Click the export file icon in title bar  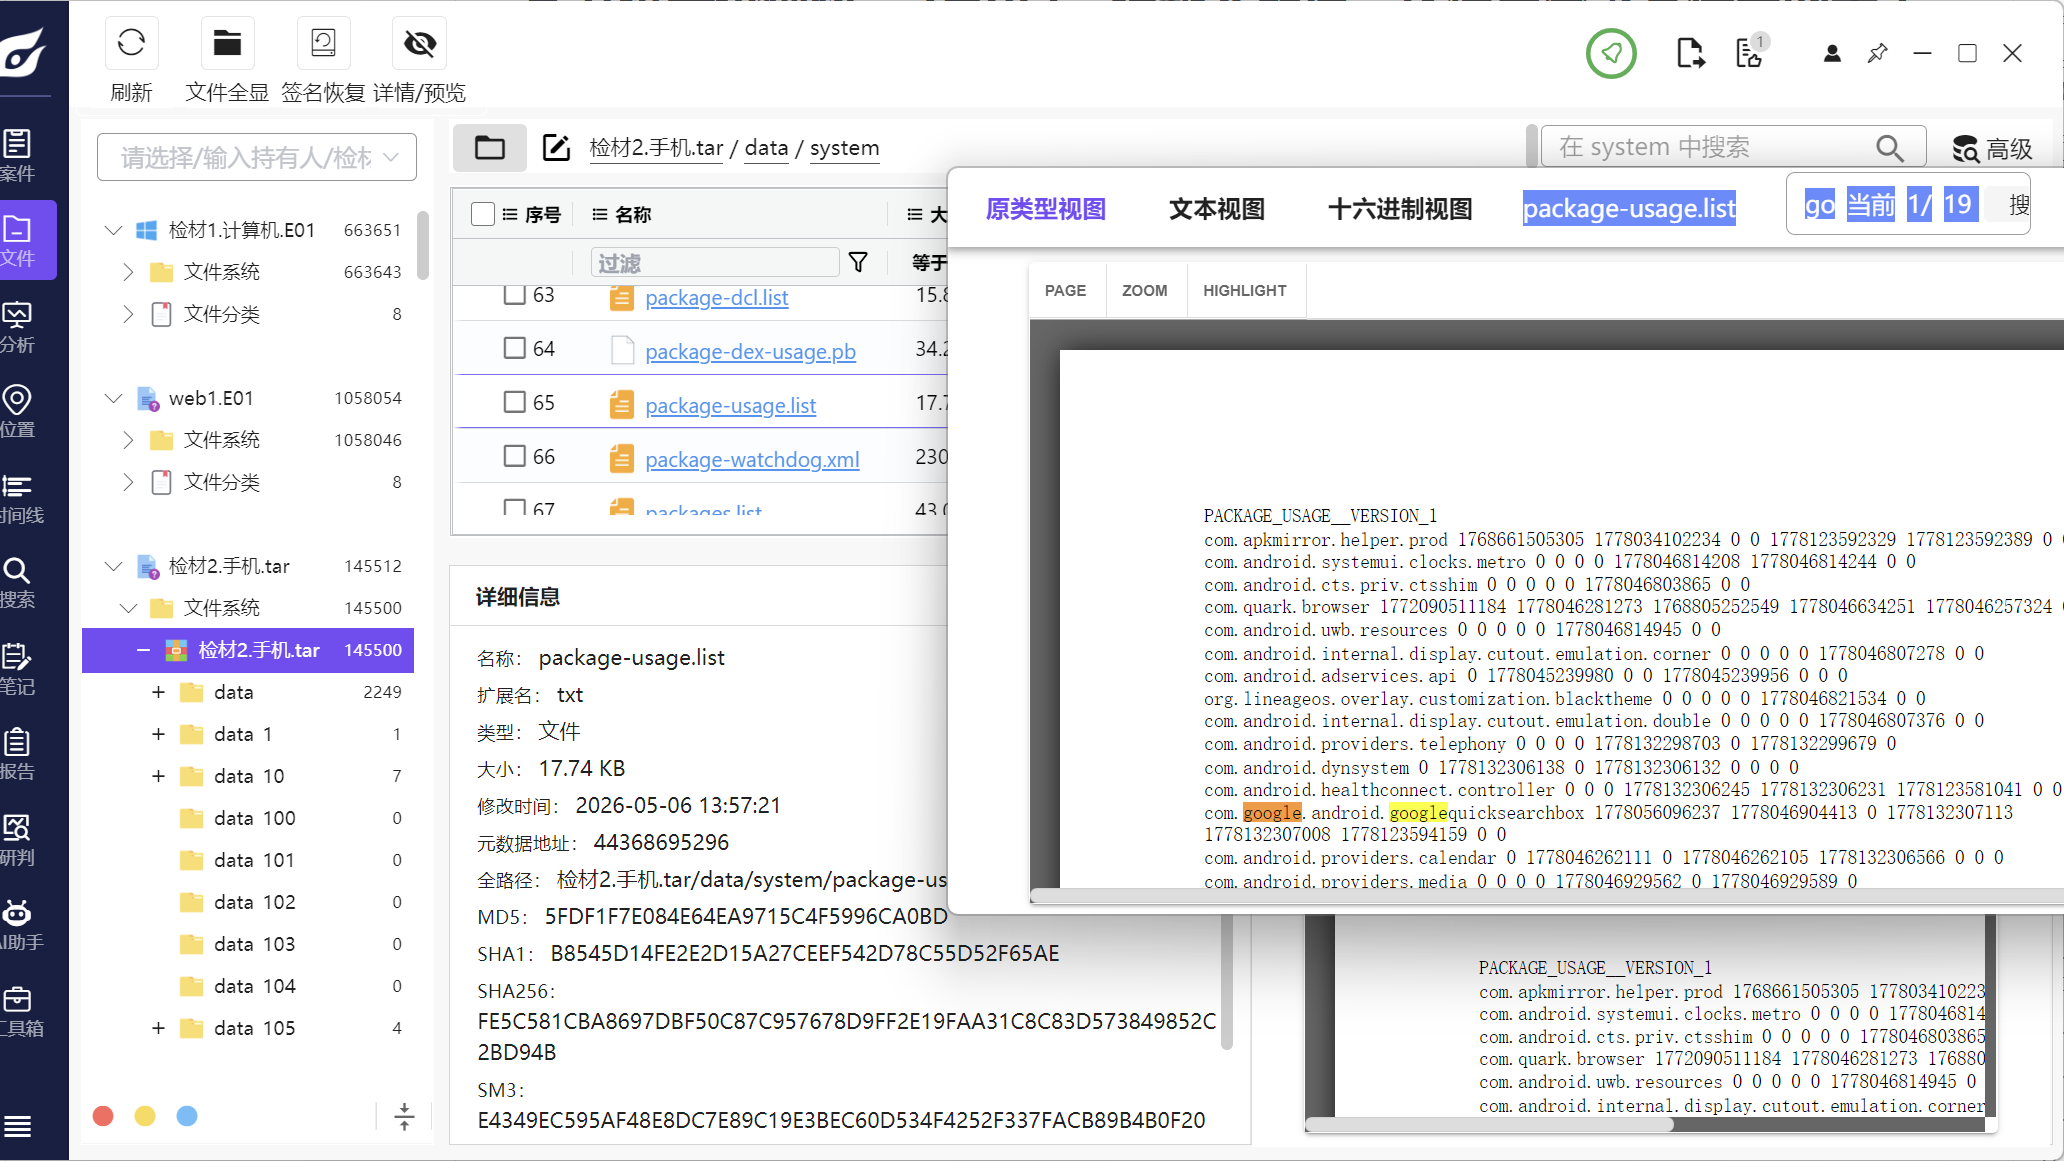coord(1690,53)
